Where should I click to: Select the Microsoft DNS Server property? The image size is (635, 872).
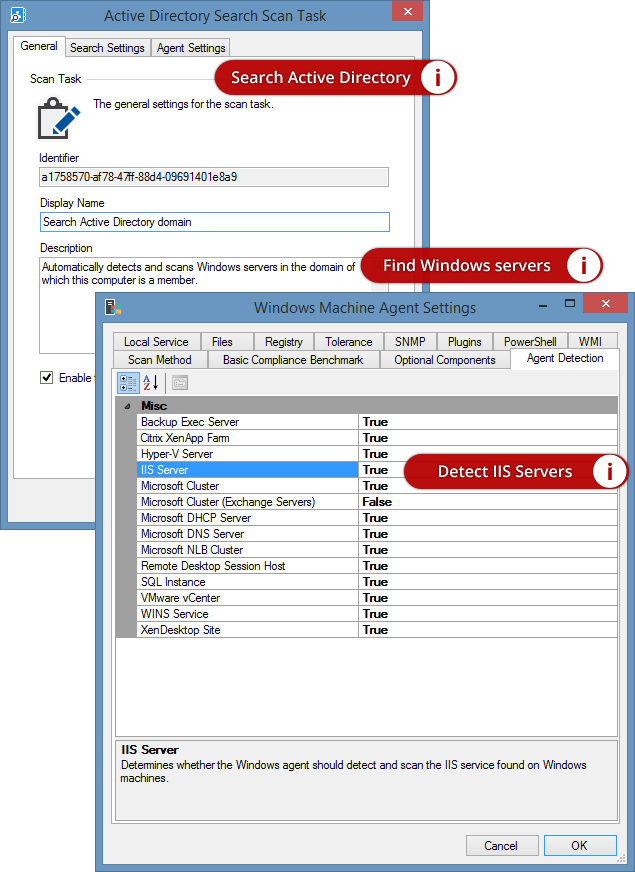click(x=247, y=534)
